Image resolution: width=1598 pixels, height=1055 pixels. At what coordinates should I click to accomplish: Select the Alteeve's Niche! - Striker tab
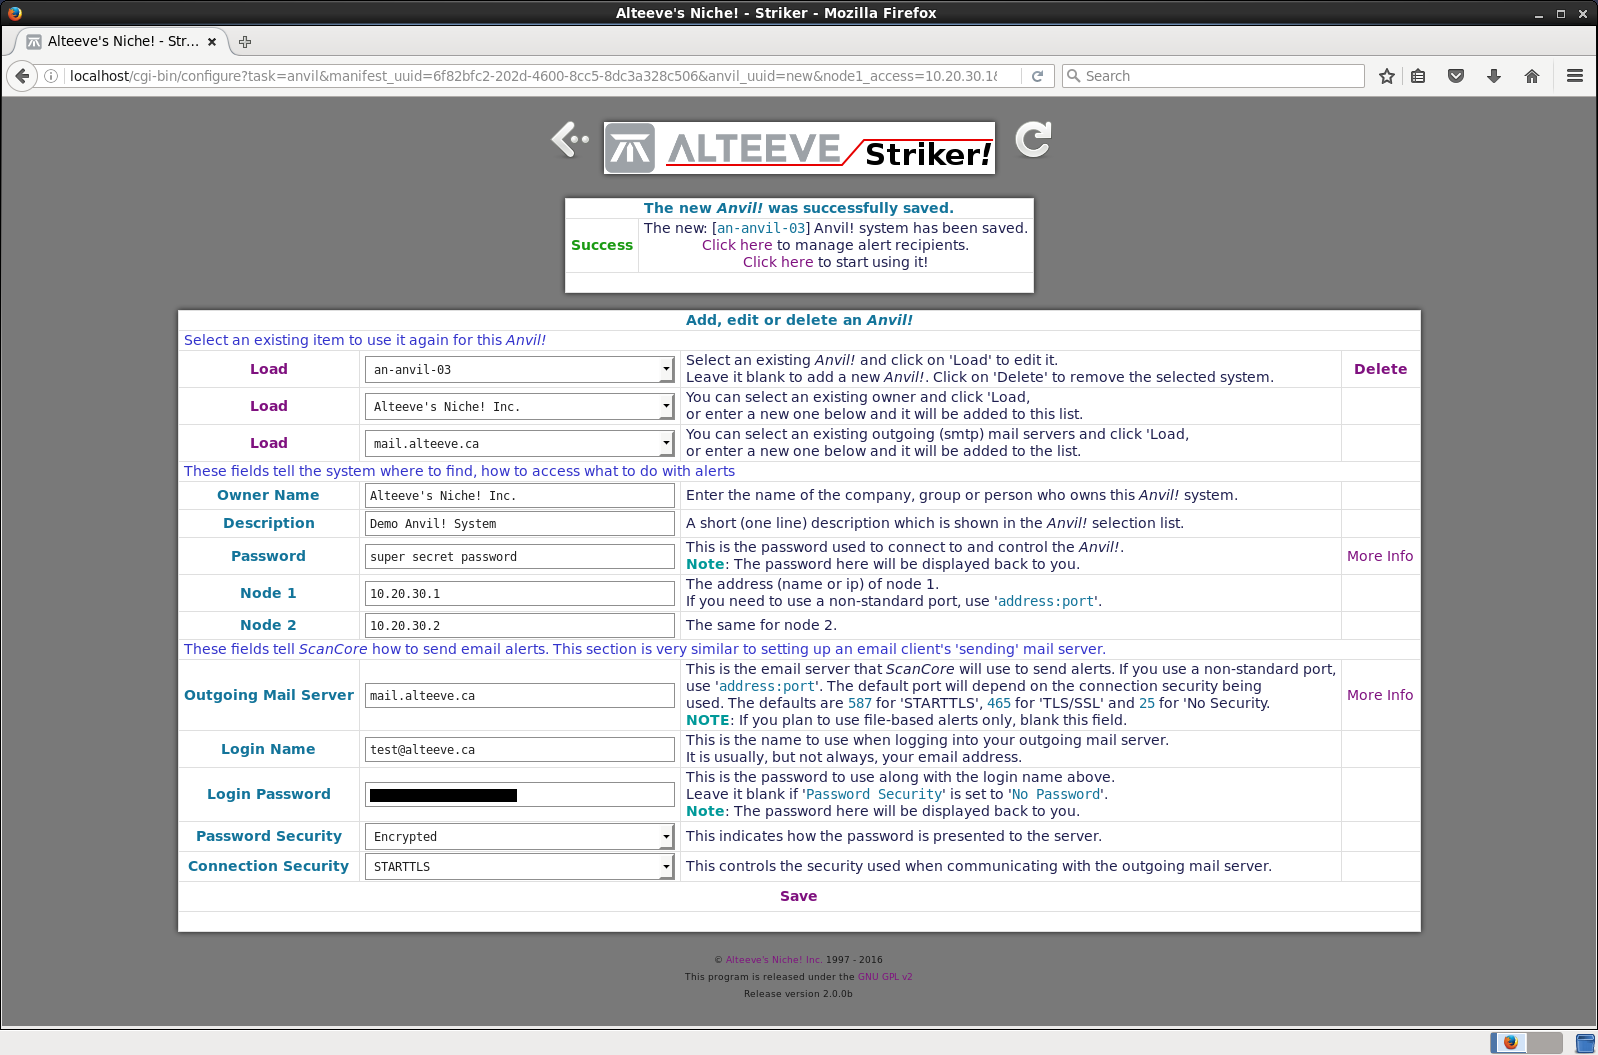click(123, 42)
